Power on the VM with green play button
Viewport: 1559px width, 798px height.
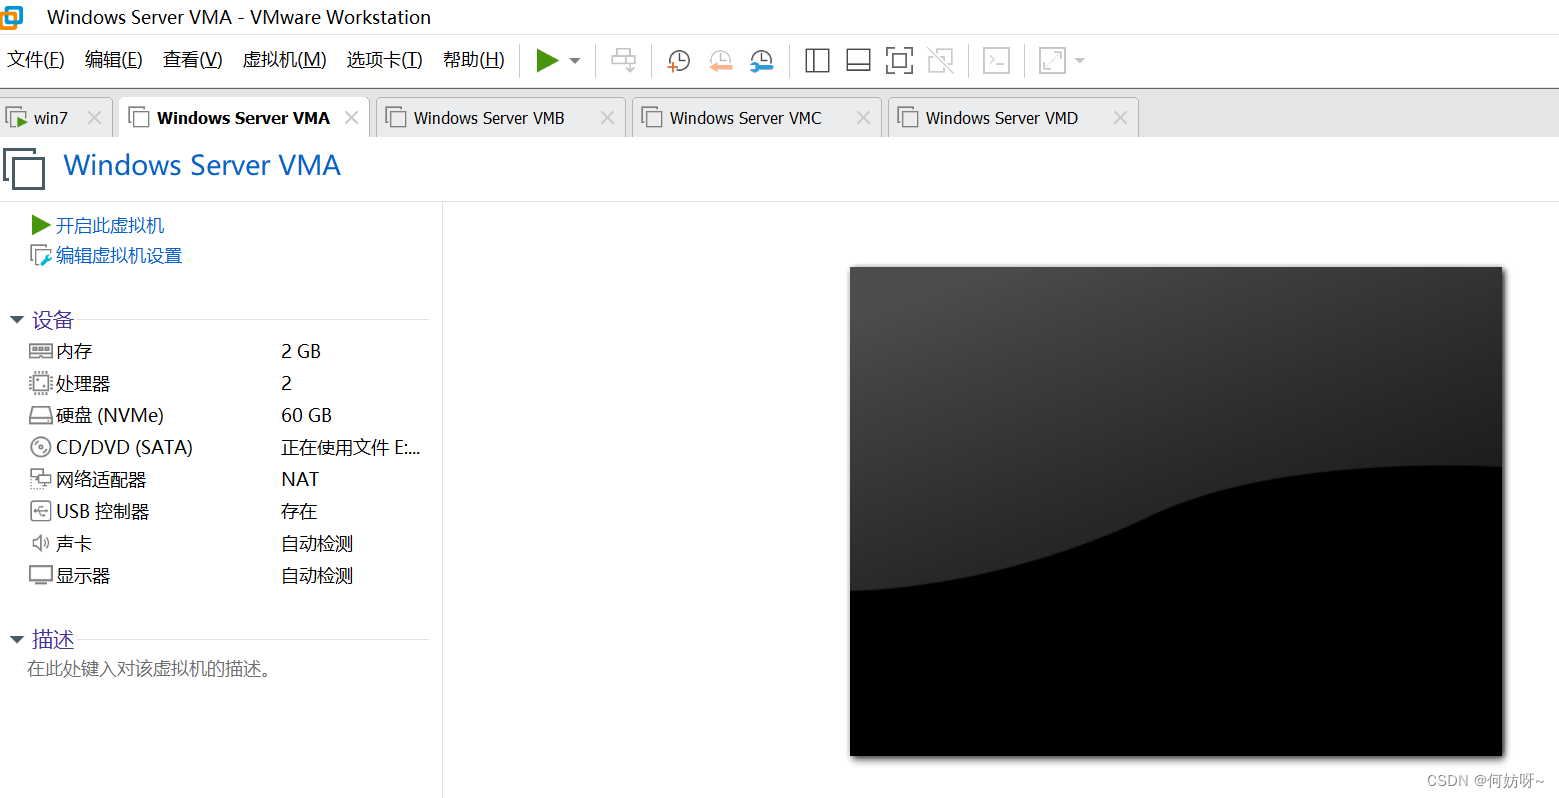click(547, 60)
